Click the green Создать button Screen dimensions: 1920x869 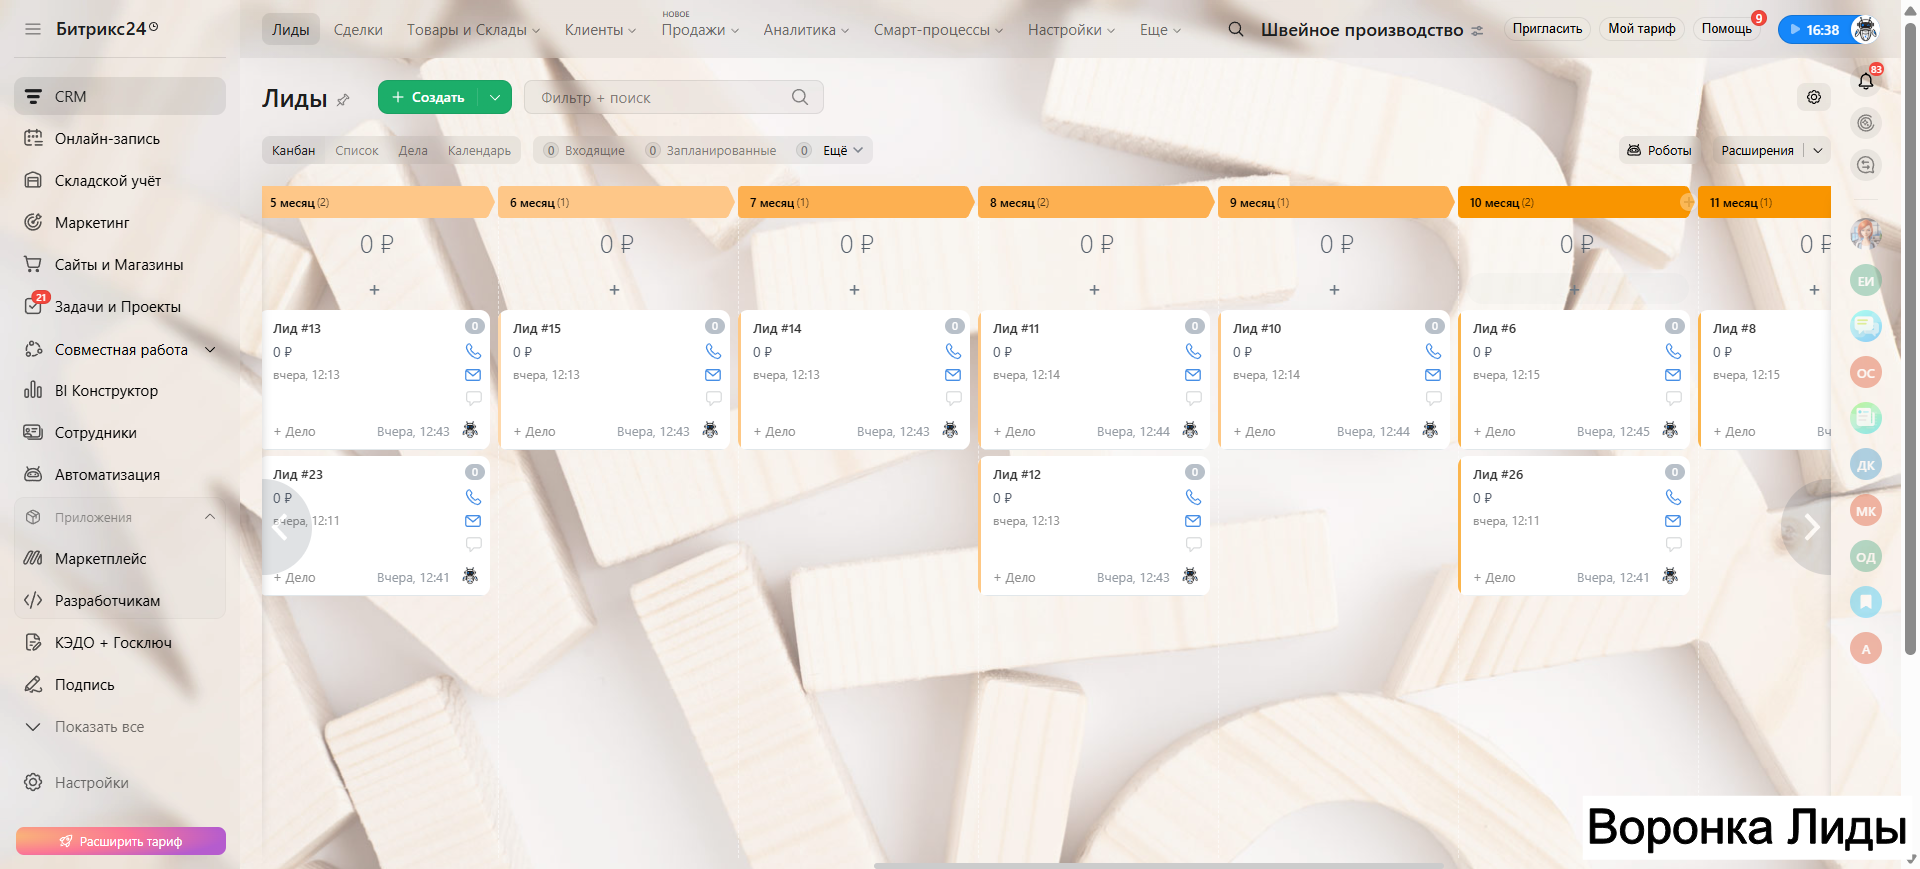pos(429,97)
